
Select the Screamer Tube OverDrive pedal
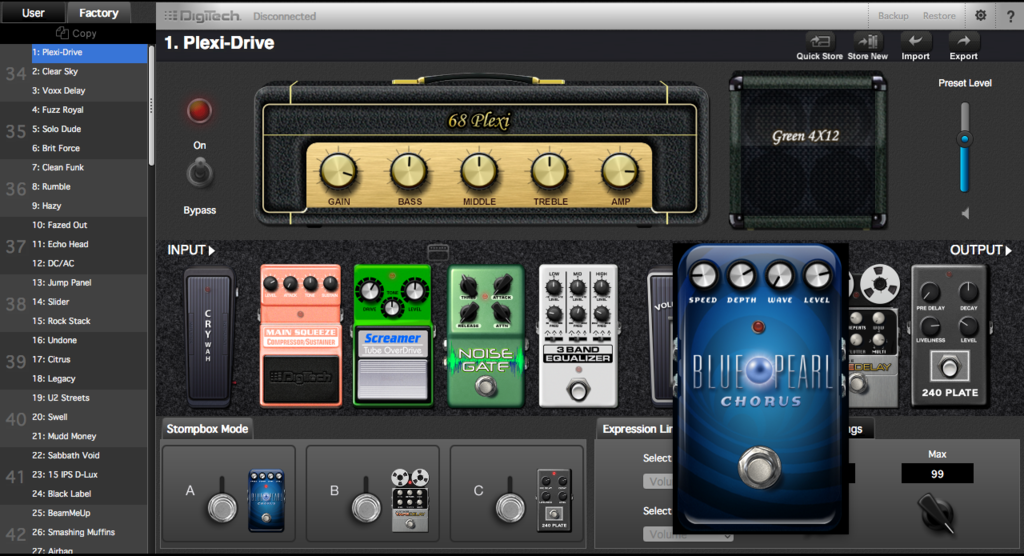point(392,335)
